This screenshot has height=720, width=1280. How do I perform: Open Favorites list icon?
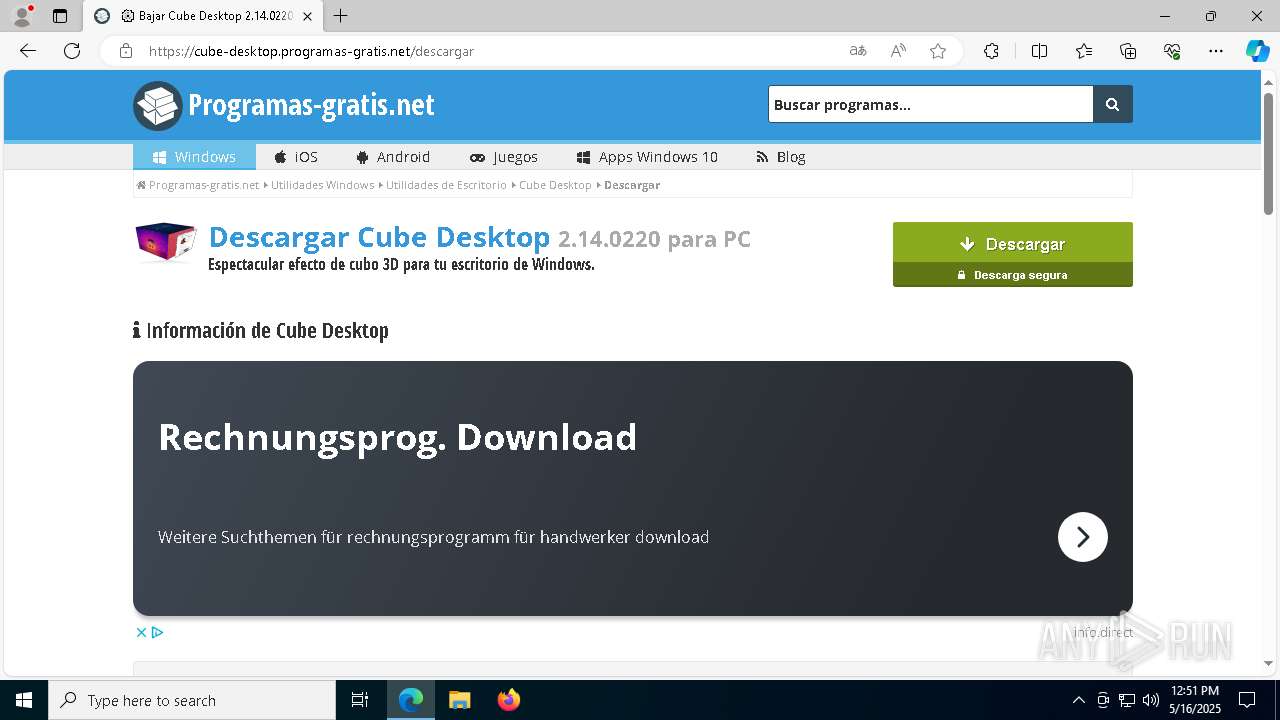point(1084,51)
